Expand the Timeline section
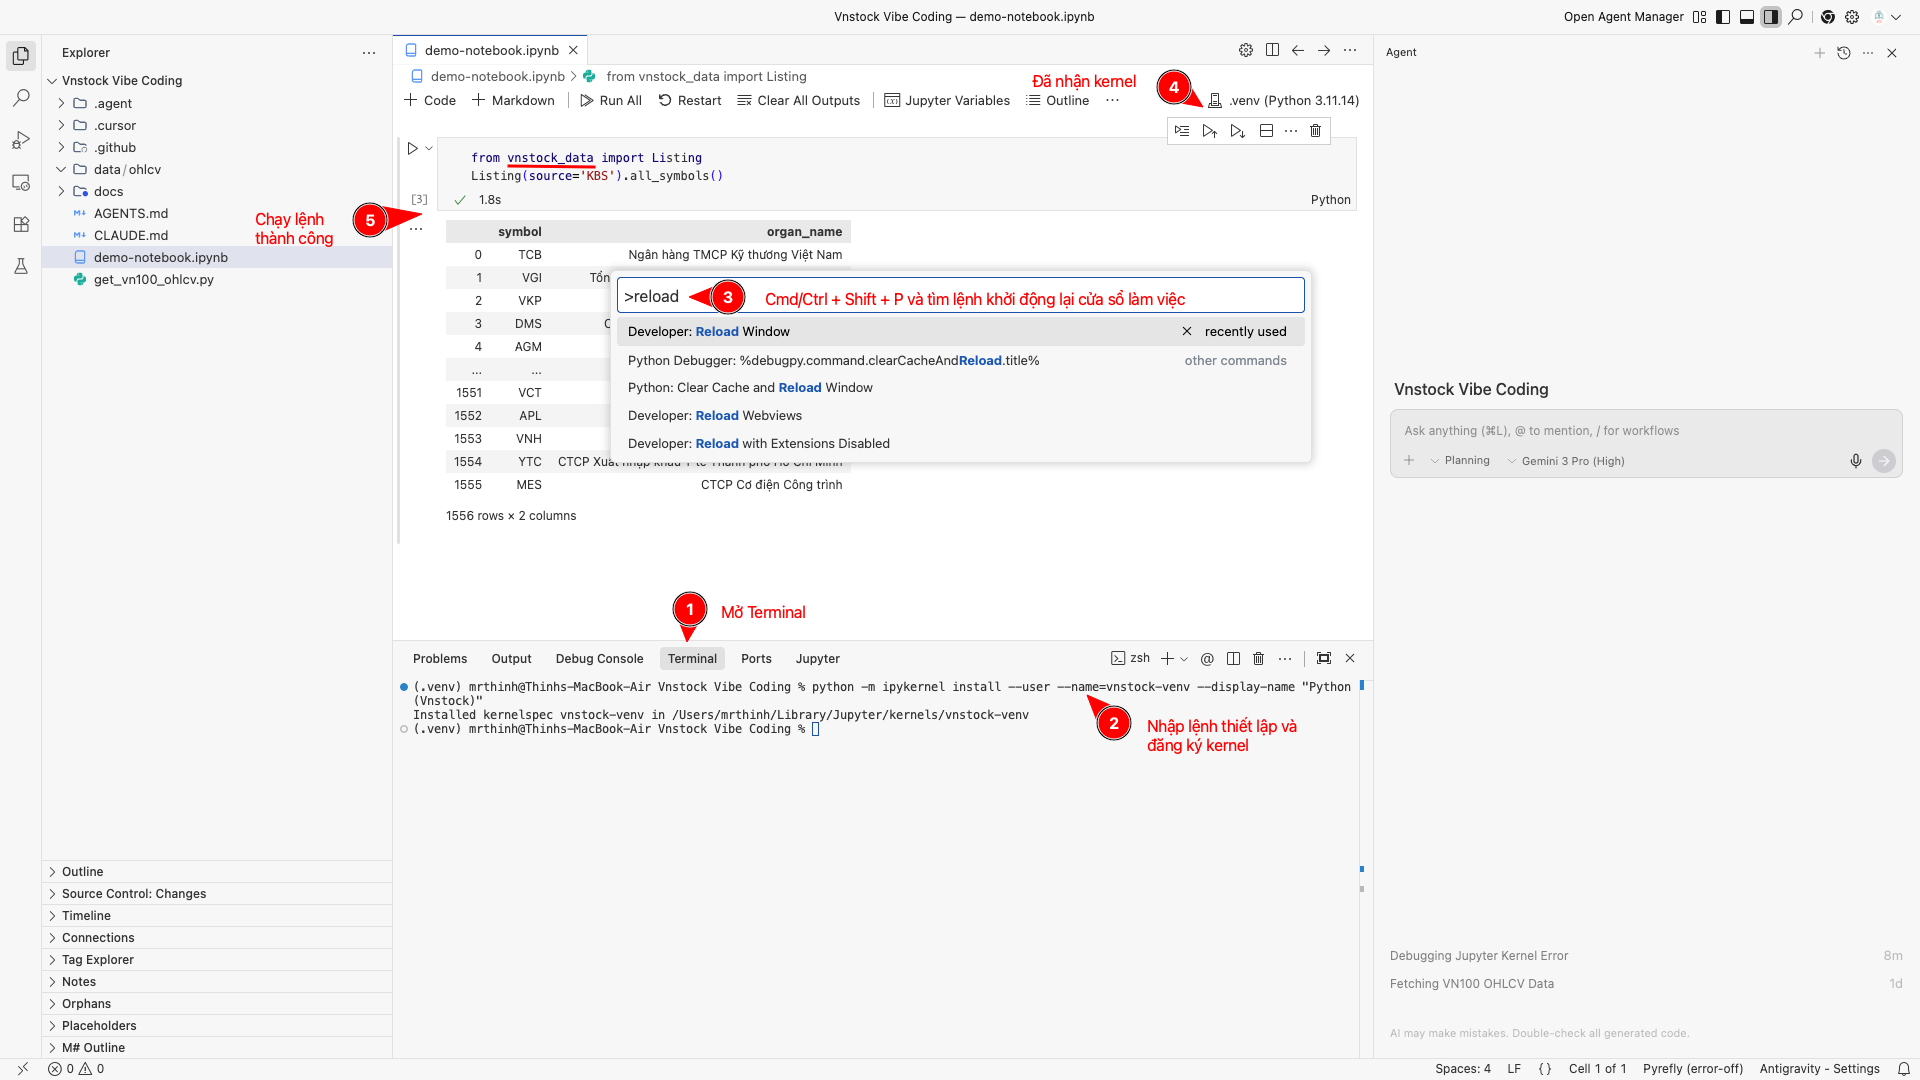Image resolution: width=1920 pixels, height=1080 pixels. [x=86, y=916]
